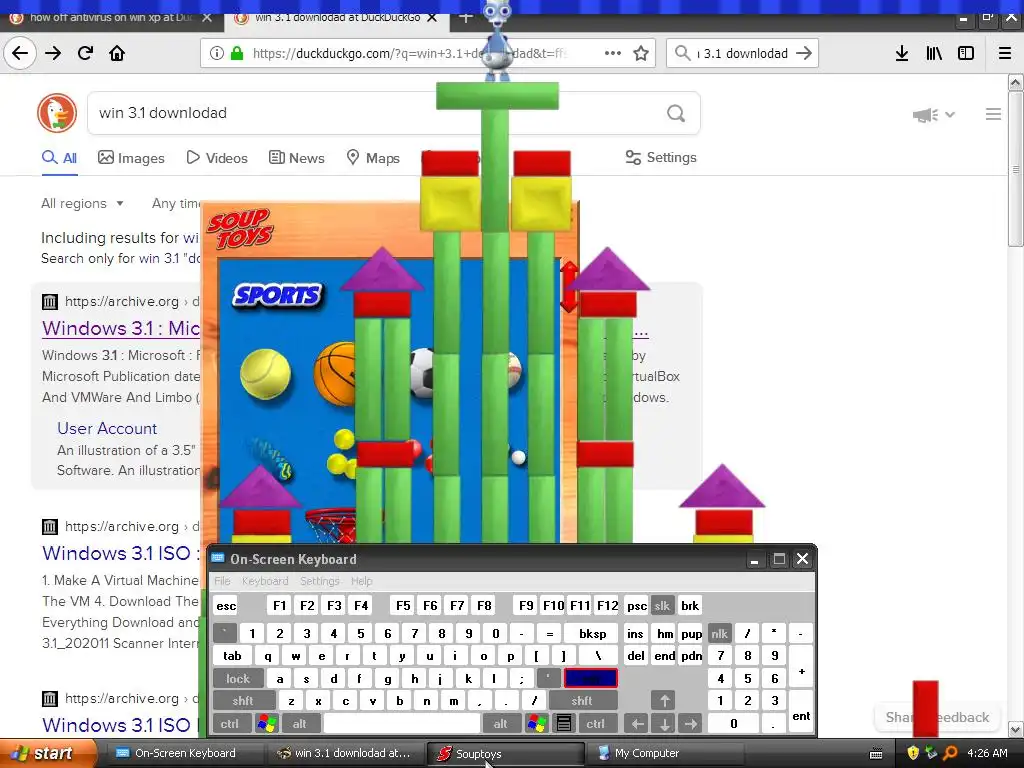Toggle the Firefox sidebar icon
Viewport: 1024px width, 768px height.
[966, 53]
